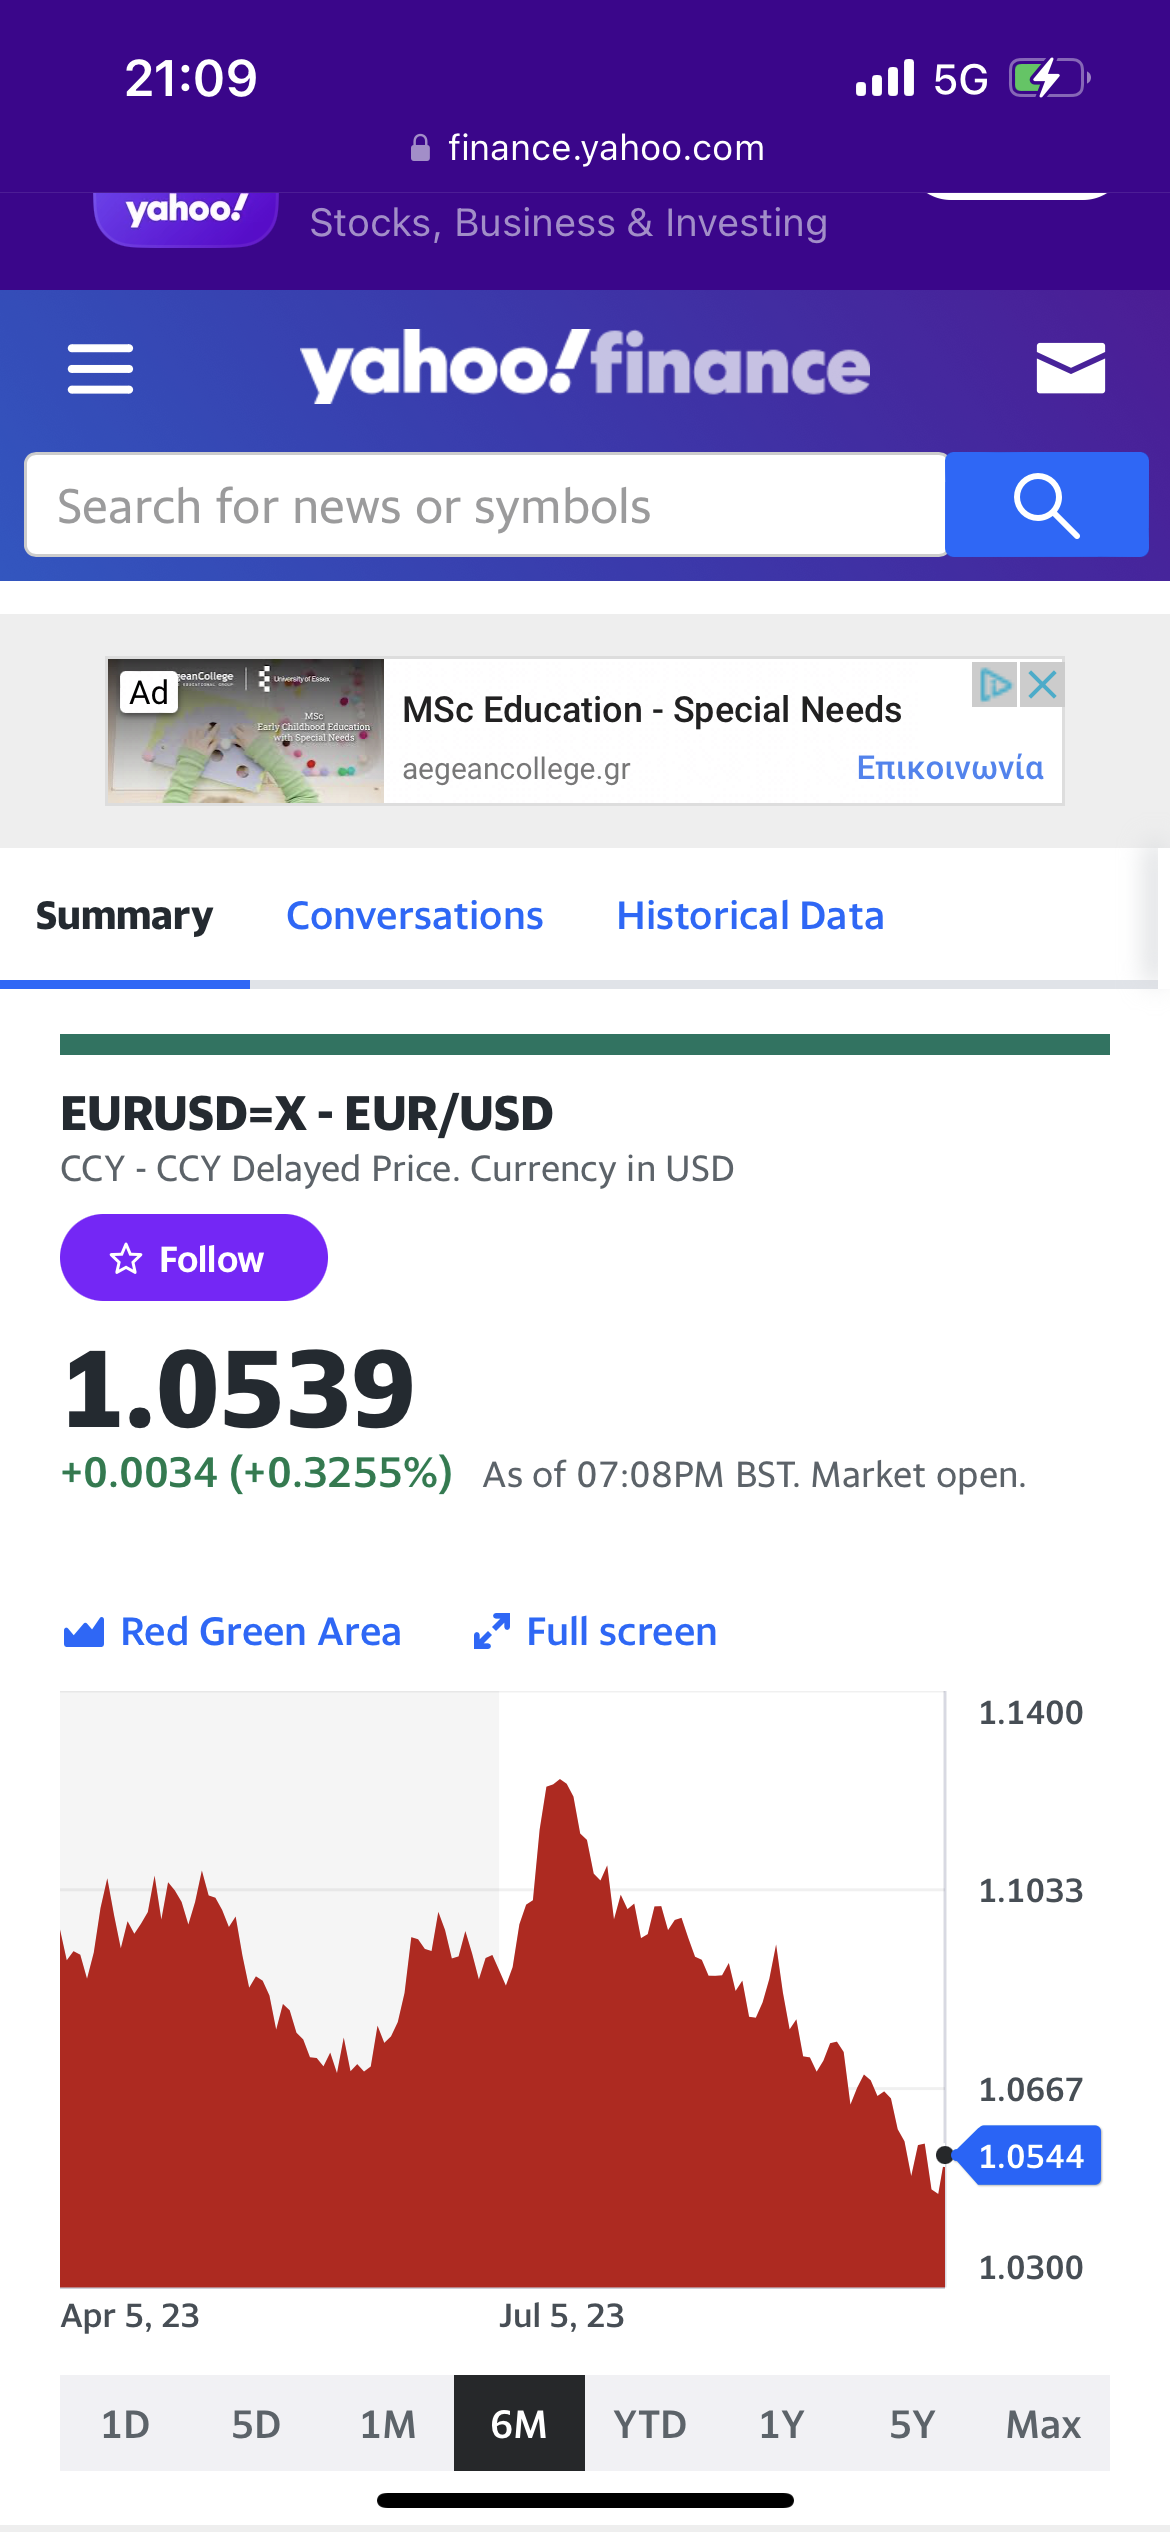Image resolution: width=1170 pixels, height=2532 pixels.
Task: Select the 5Y chart range
Action: [912, 2424]
